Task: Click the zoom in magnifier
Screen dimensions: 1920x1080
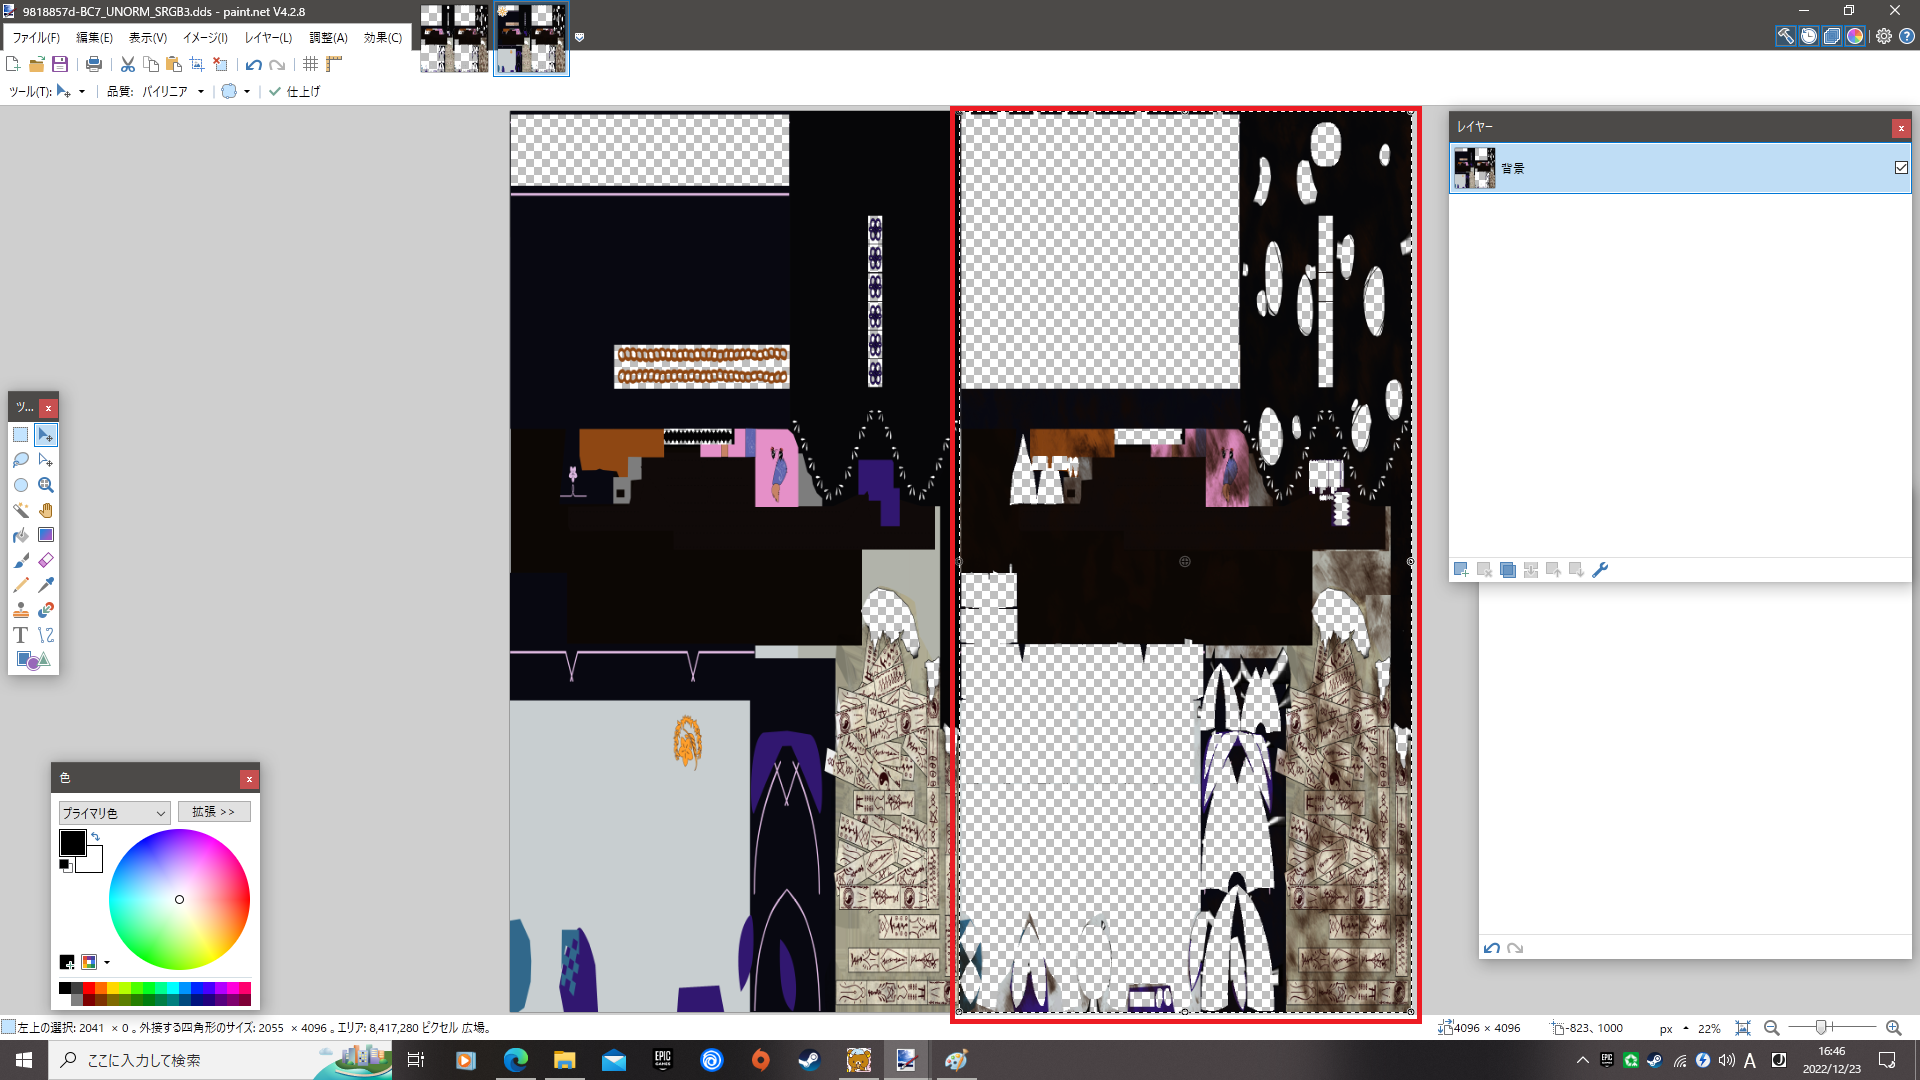Action: pos(1893,1028)
